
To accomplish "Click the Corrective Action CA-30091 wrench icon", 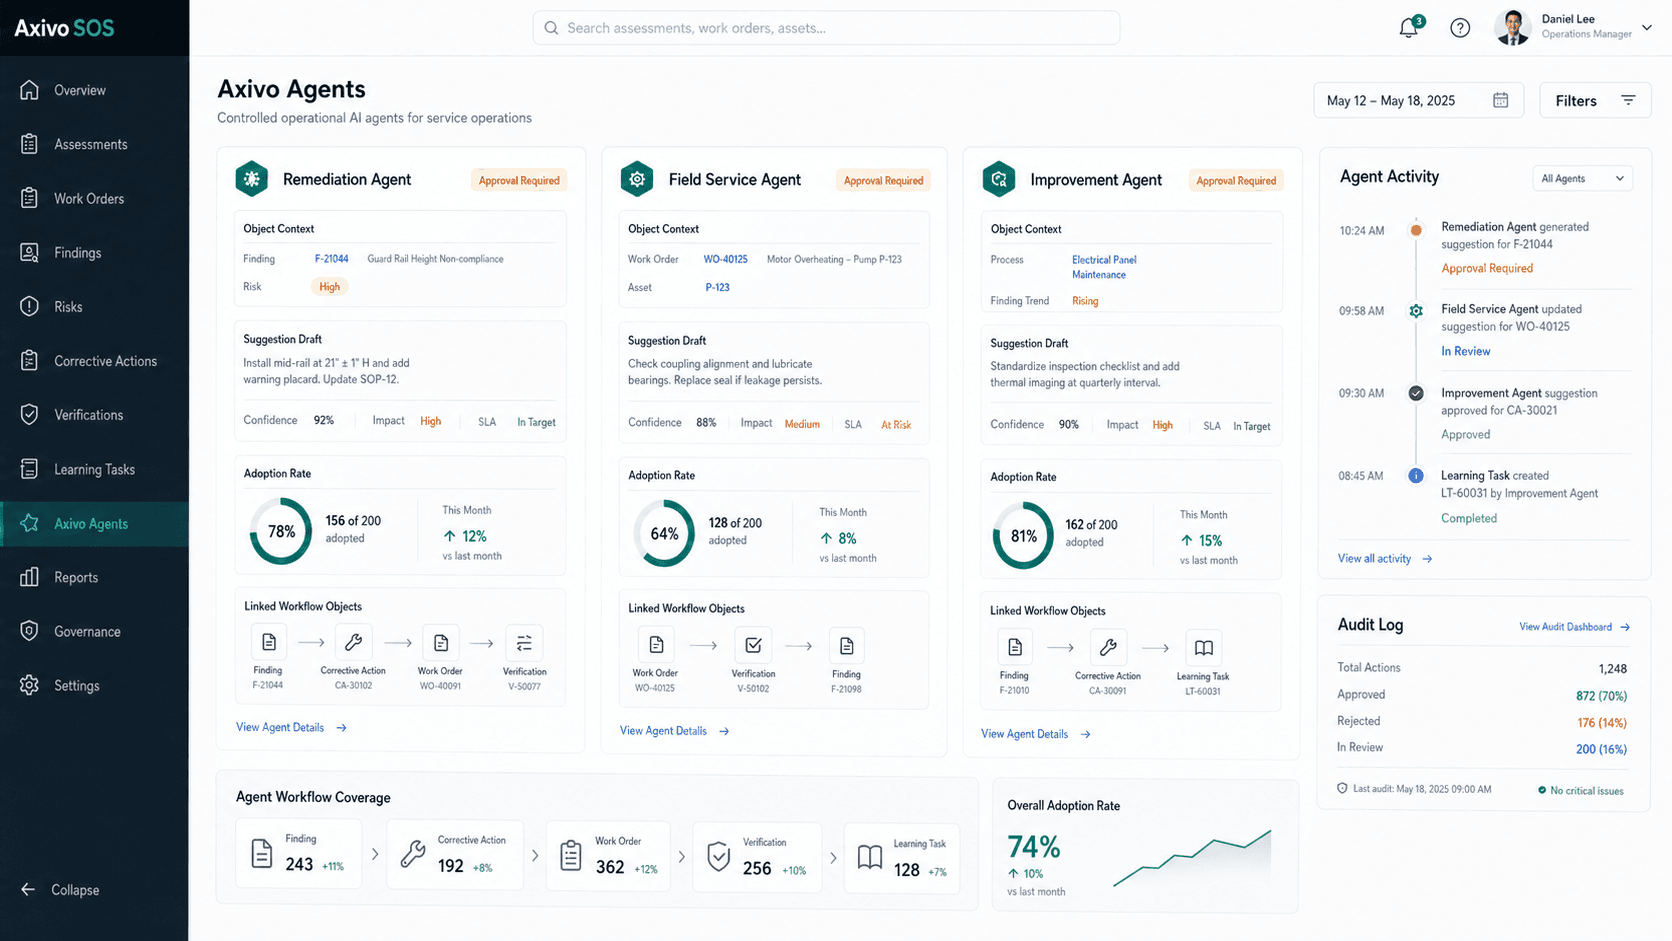I will 1108,648.
